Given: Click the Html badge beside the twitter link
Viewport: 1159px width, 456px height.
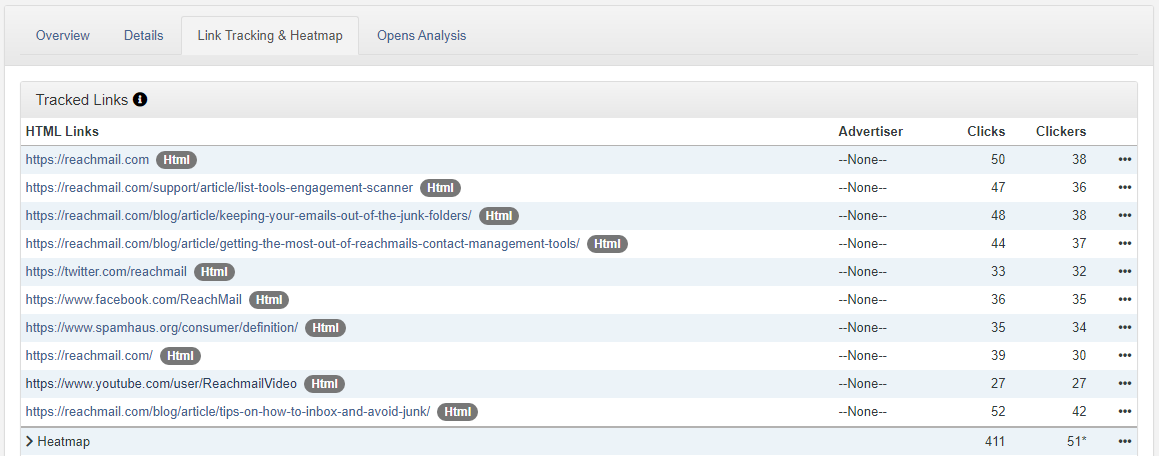Looking at the screenshot, I should coord(214,272).
